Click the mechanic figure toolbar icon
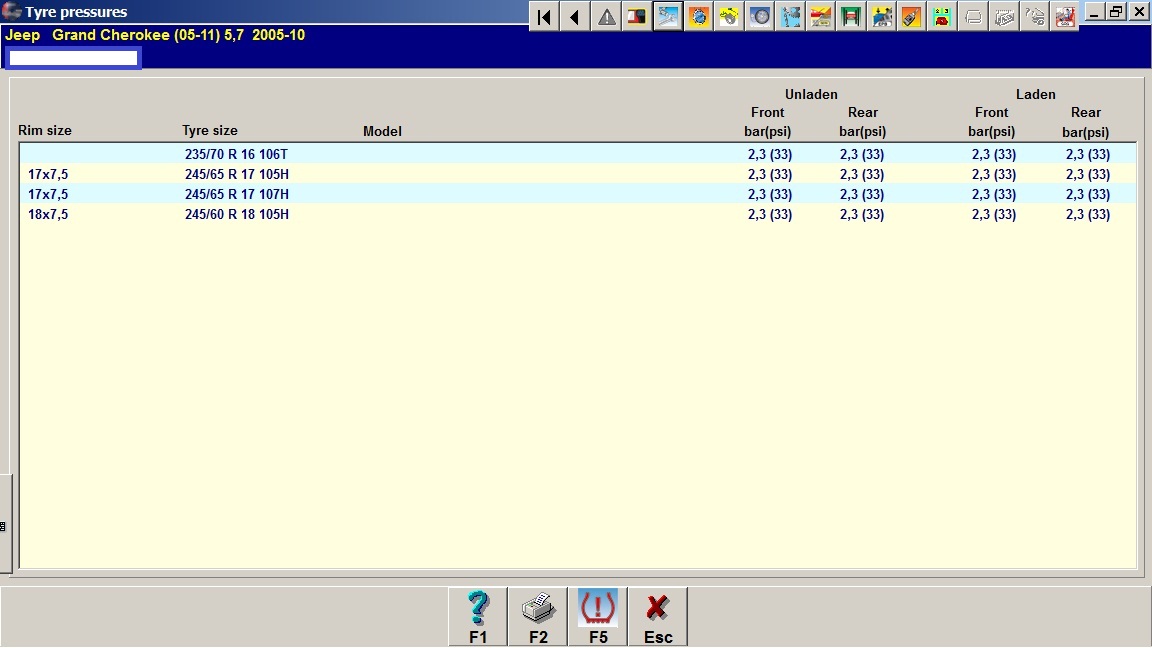The height and width of the screenshot is (648, 1152). point(791,16)
